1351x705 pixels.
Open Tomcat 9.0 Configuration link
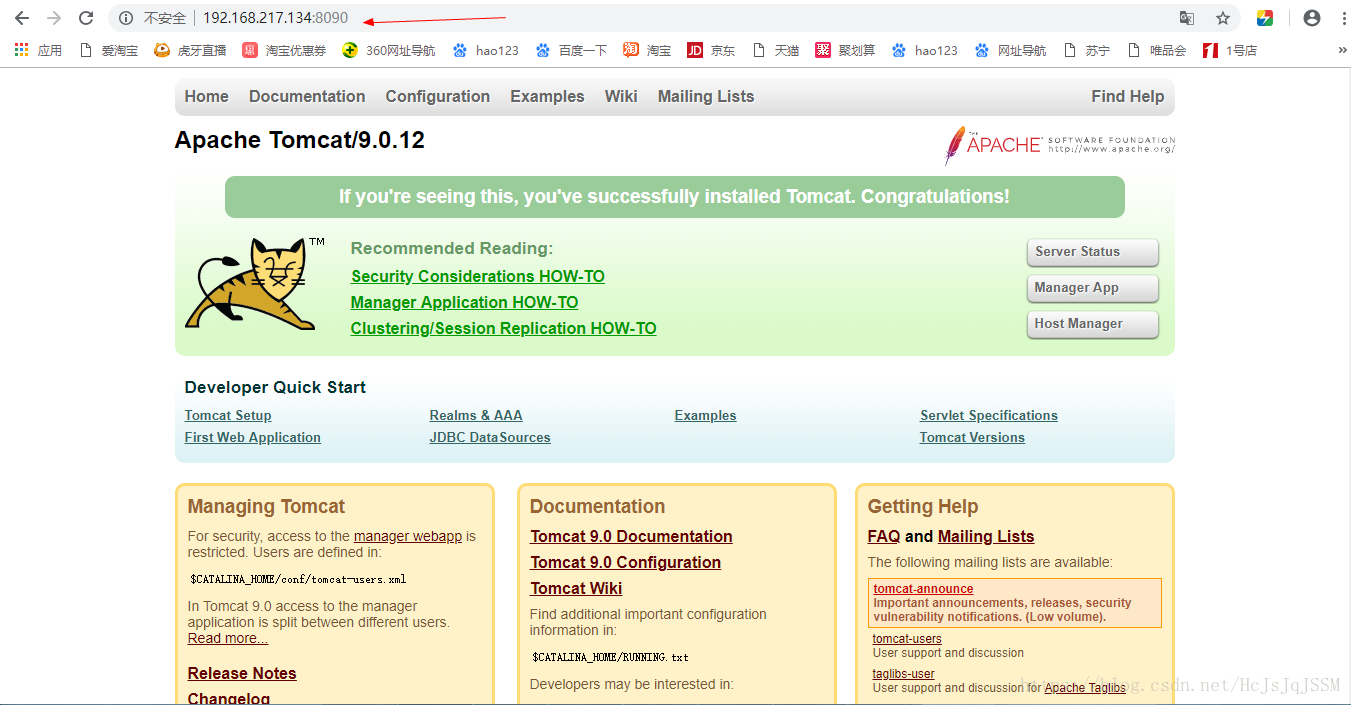pyautogui.click(x=625, y=562)
